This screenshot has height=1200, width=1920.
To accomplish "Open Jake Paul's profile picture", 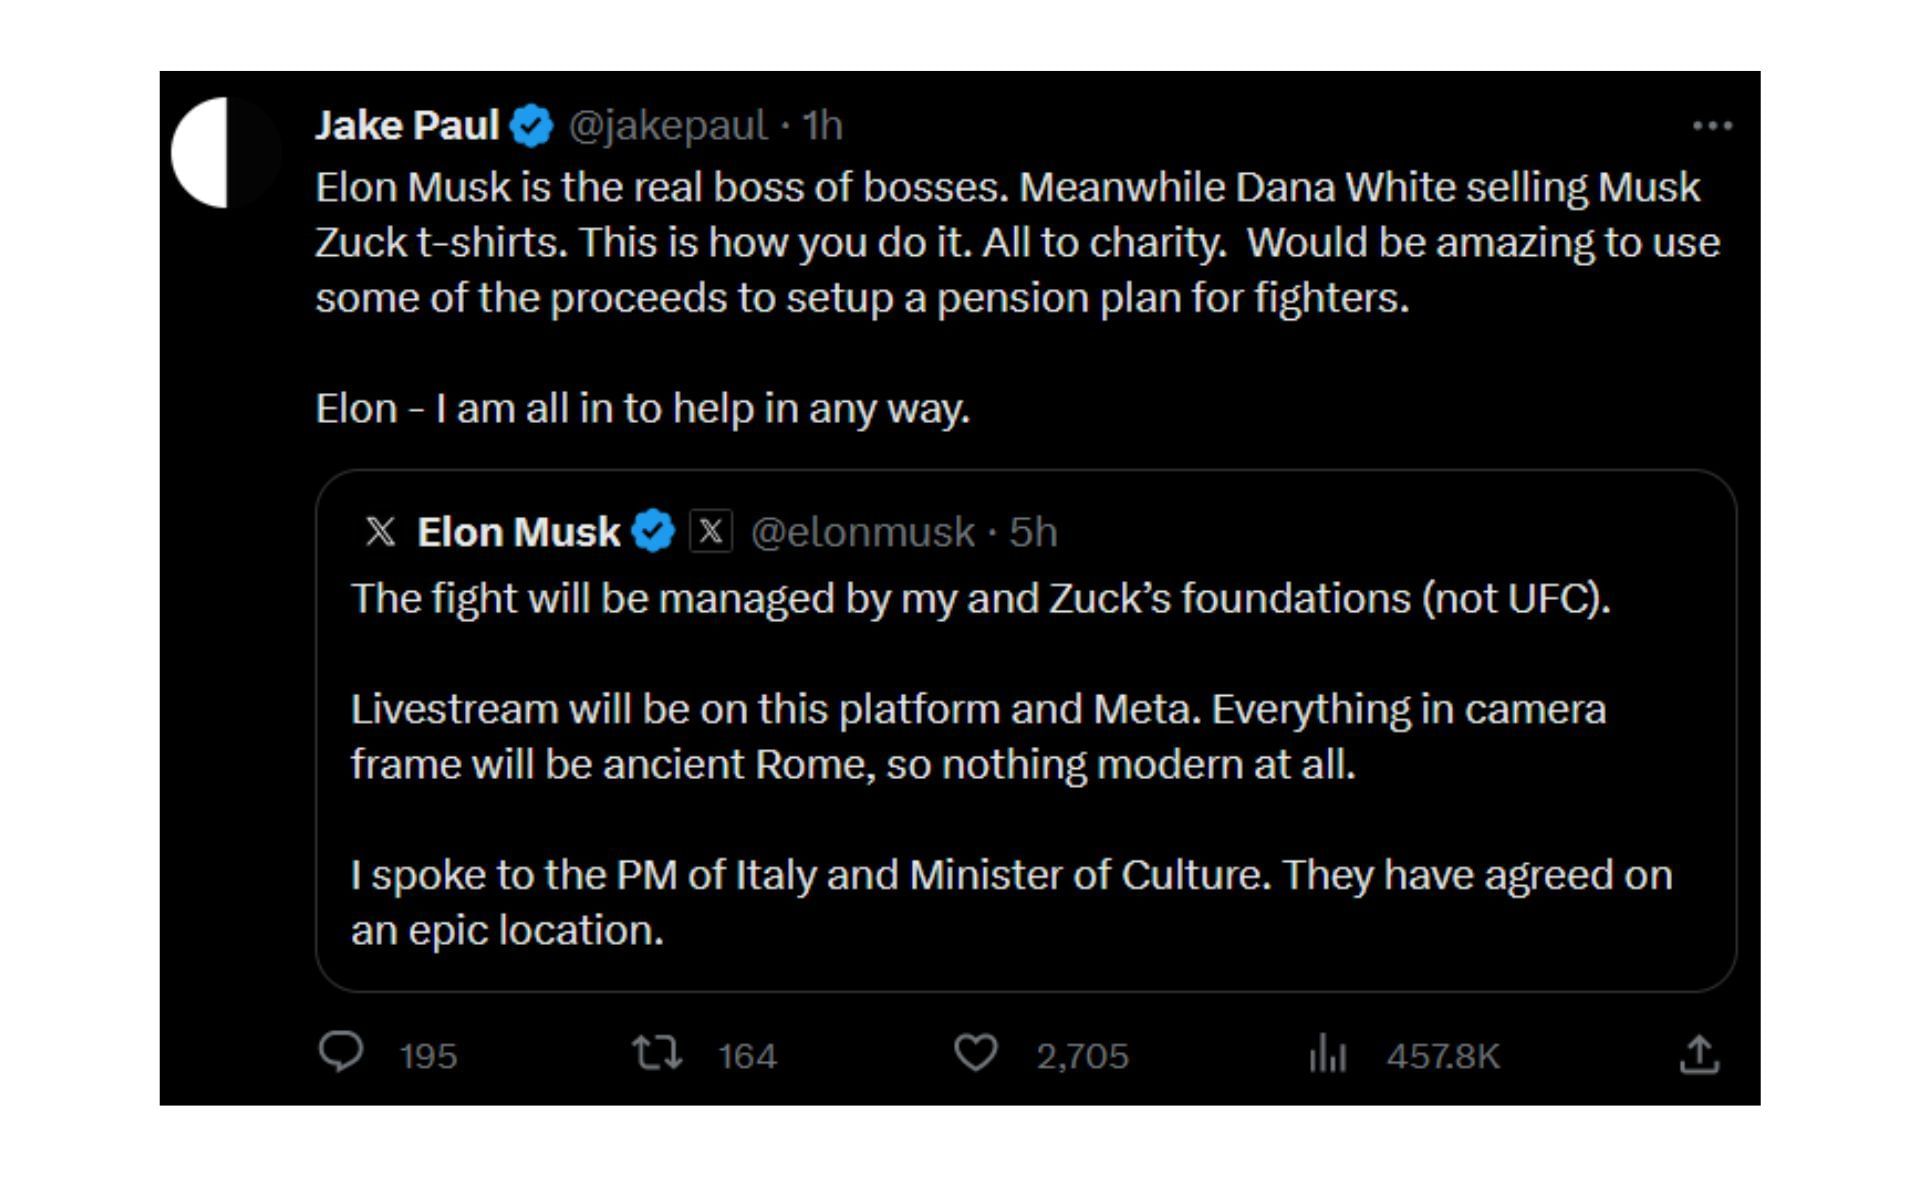I will click(226, 153).
